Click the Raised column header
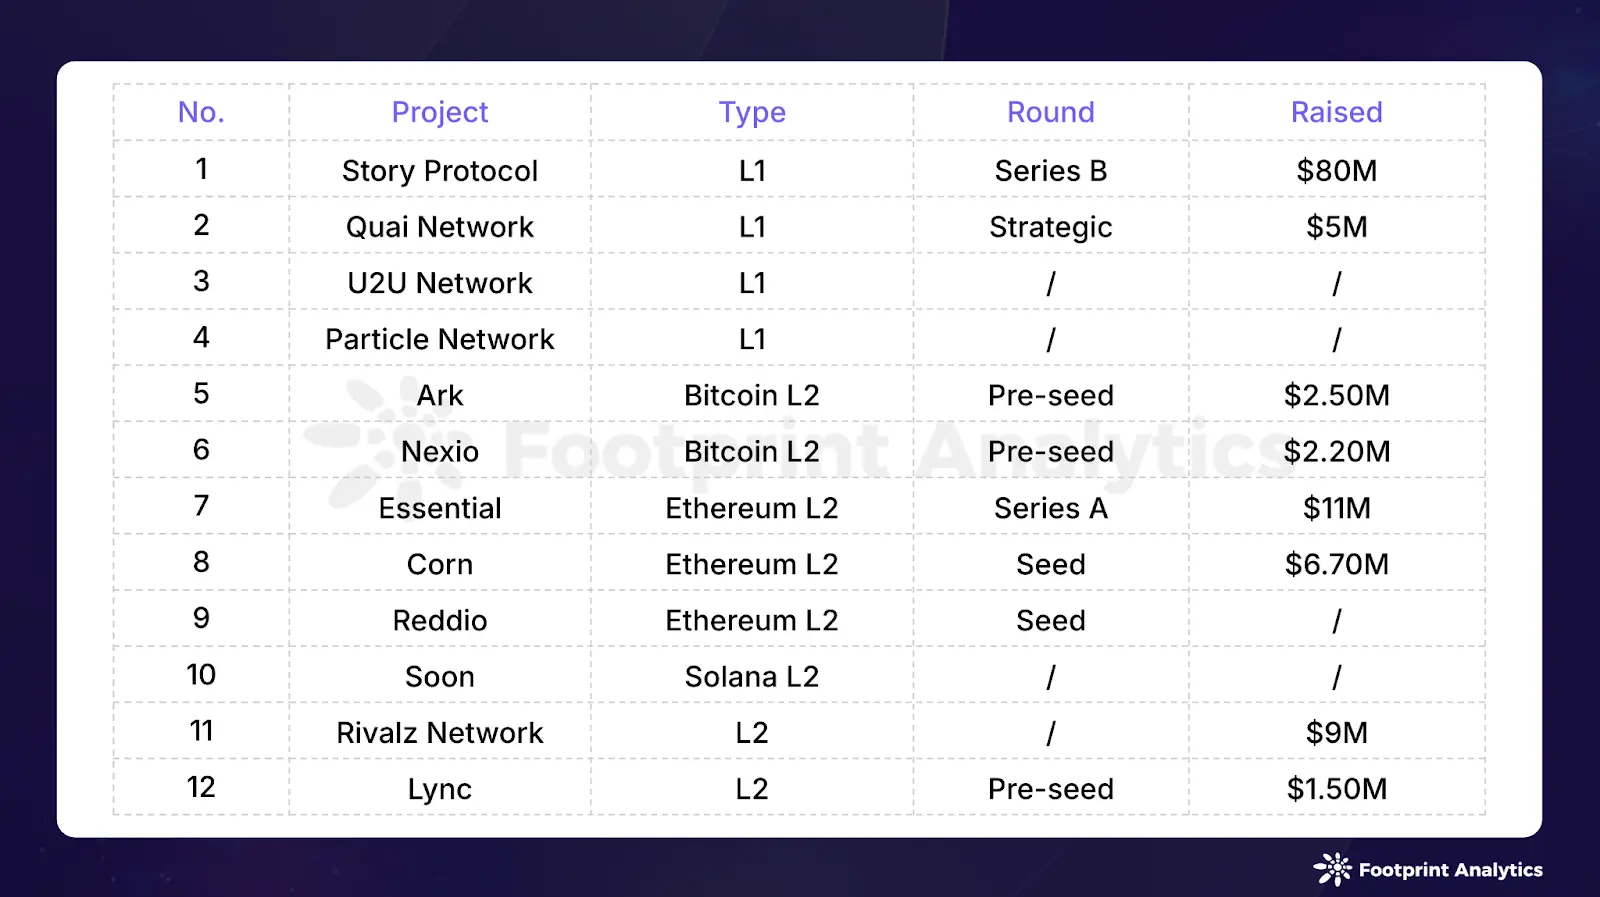The height and width of the screenshot is (897, 1600). click(x=1336, y=112)
